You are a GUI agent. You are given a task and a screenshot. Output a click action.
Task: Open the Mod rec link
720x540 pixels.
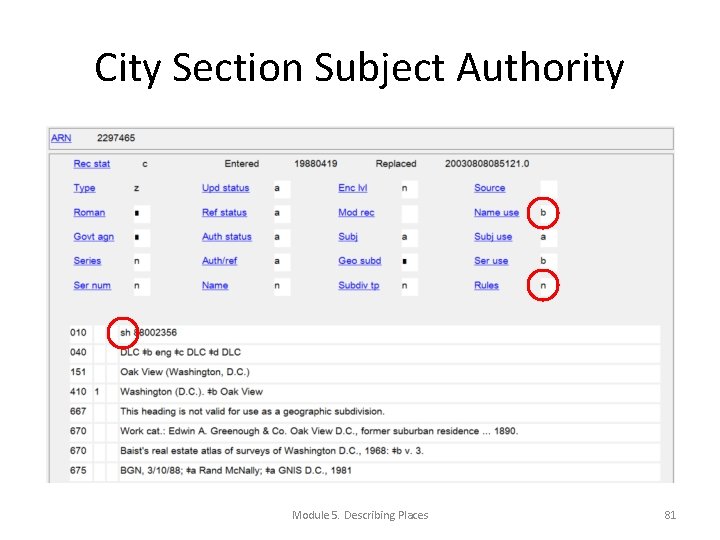(x=356, y=213)
